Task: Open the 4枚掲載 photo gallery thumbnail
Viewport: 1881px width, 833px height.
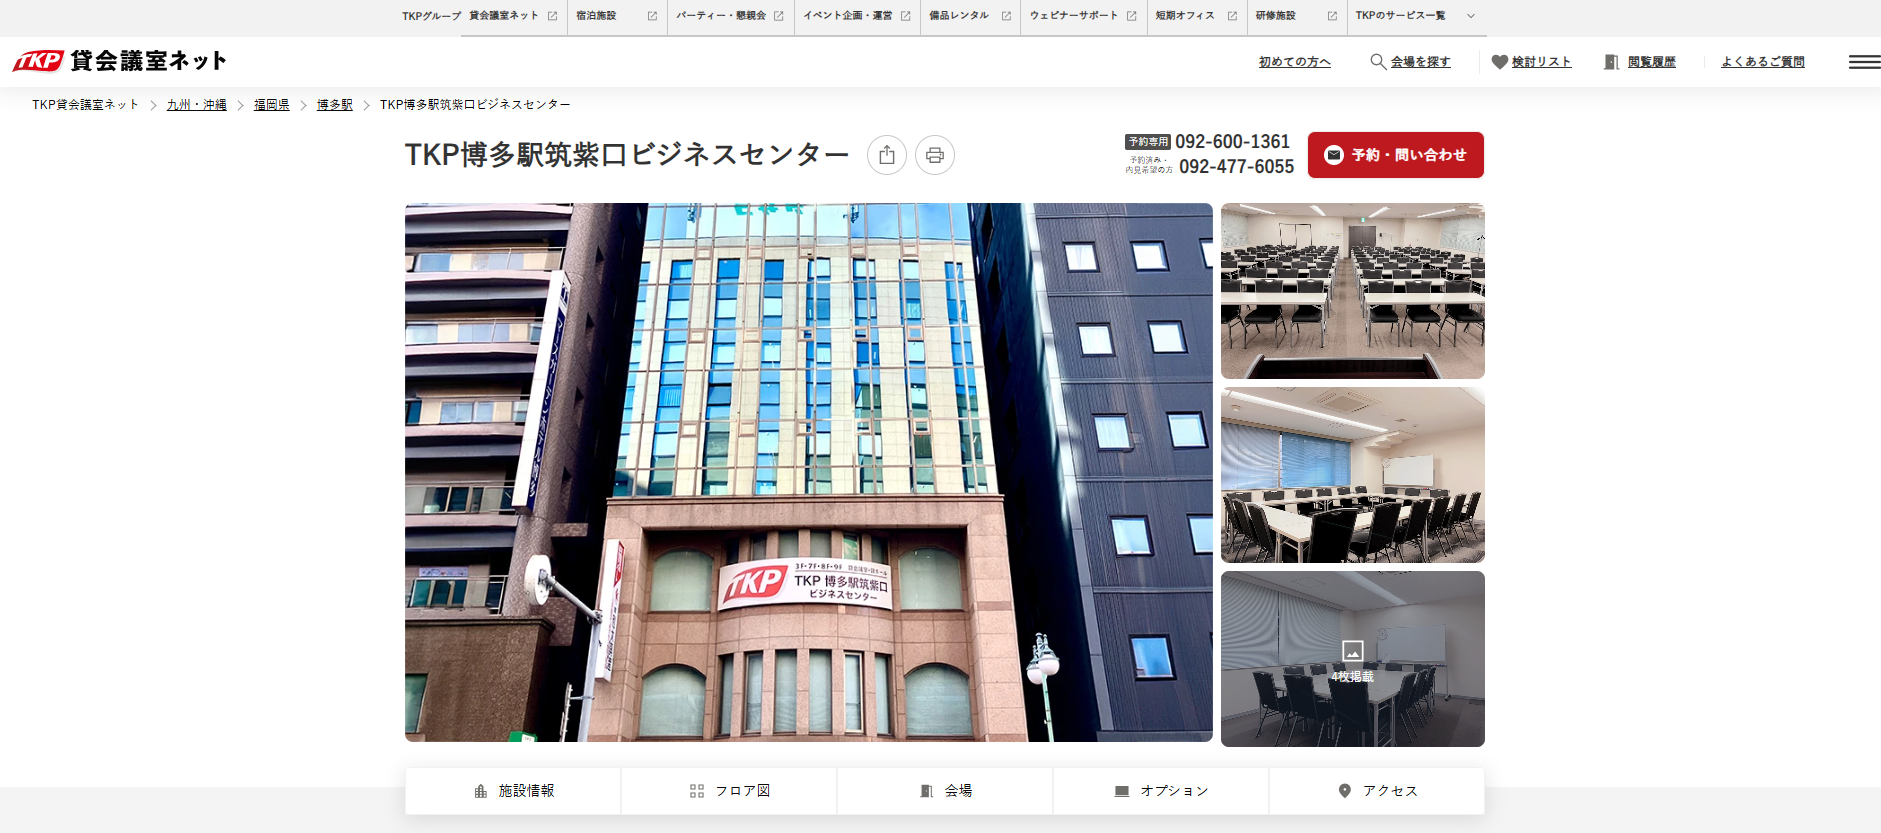Action: 1352,659
